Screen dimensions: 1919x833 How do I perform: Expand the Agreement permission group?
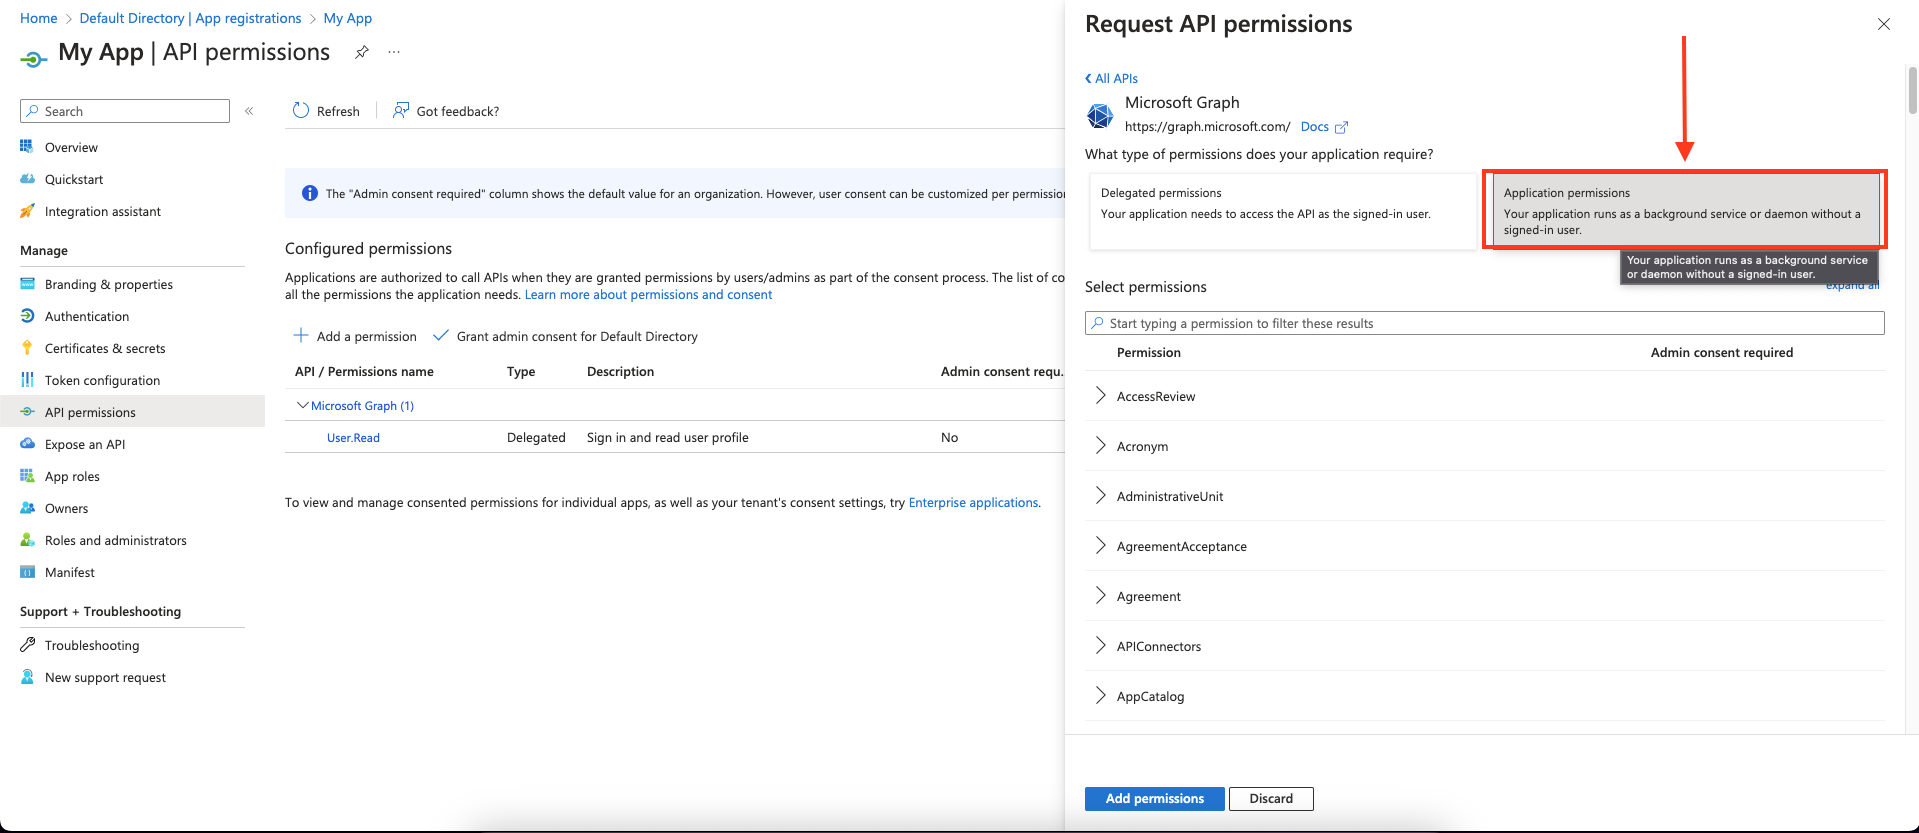1101,596
